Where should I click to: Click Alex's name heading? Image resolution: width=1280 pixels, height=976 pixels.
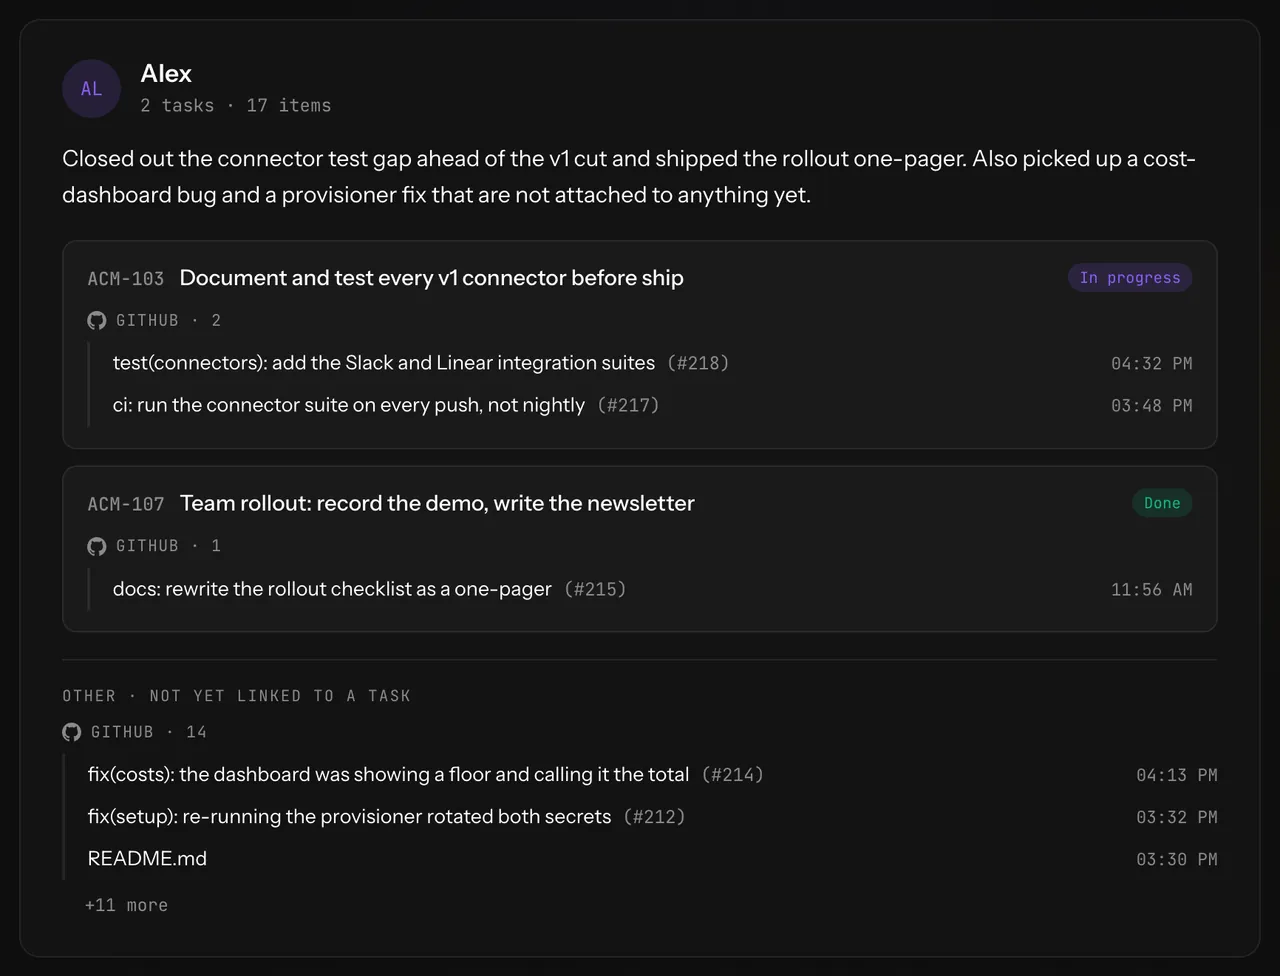(166, 73)
